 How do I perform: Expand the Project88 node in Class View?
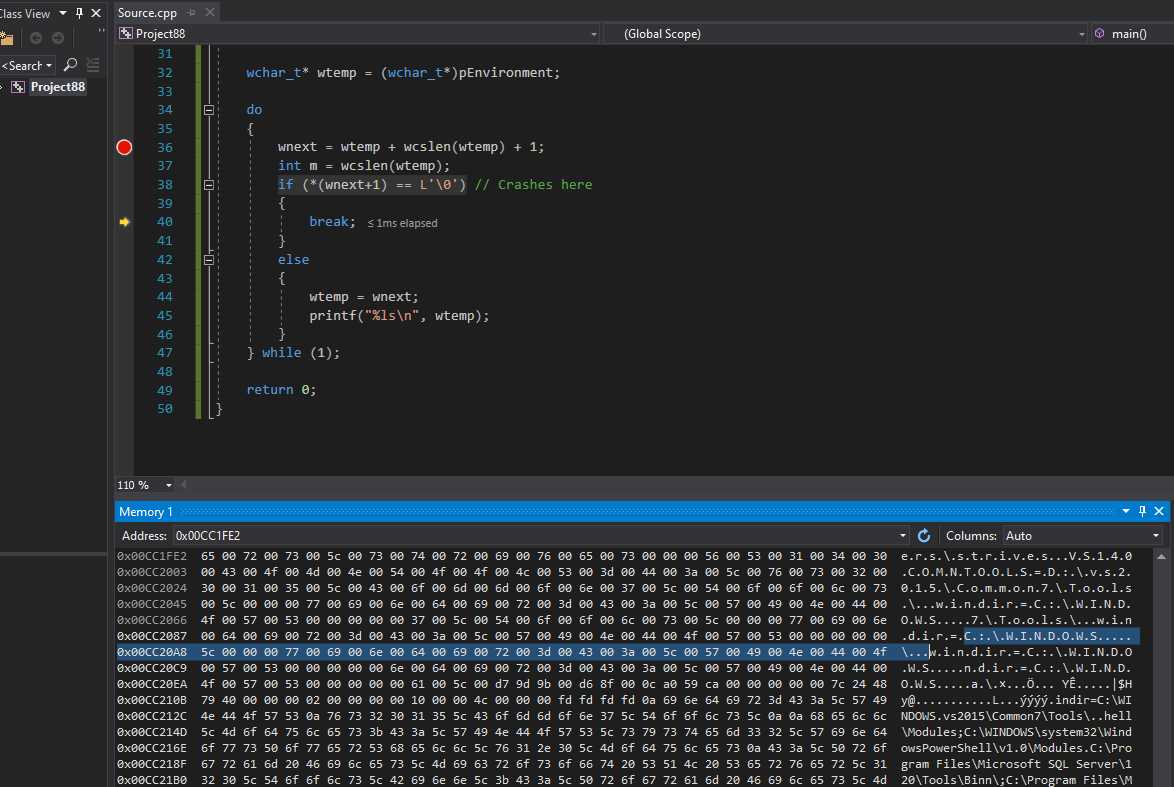2,87
